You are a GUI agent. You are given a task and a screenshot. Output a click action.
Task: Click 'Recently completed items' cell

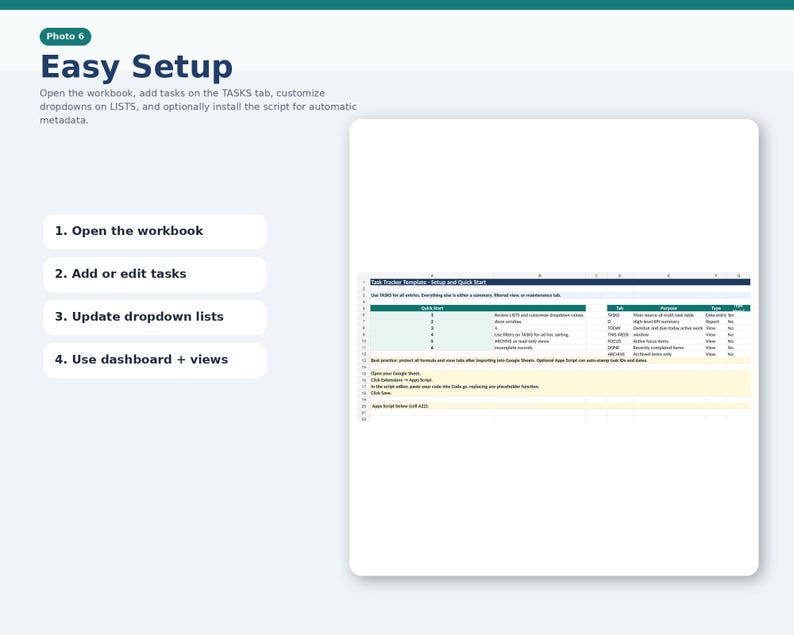[x=668, y=348]
